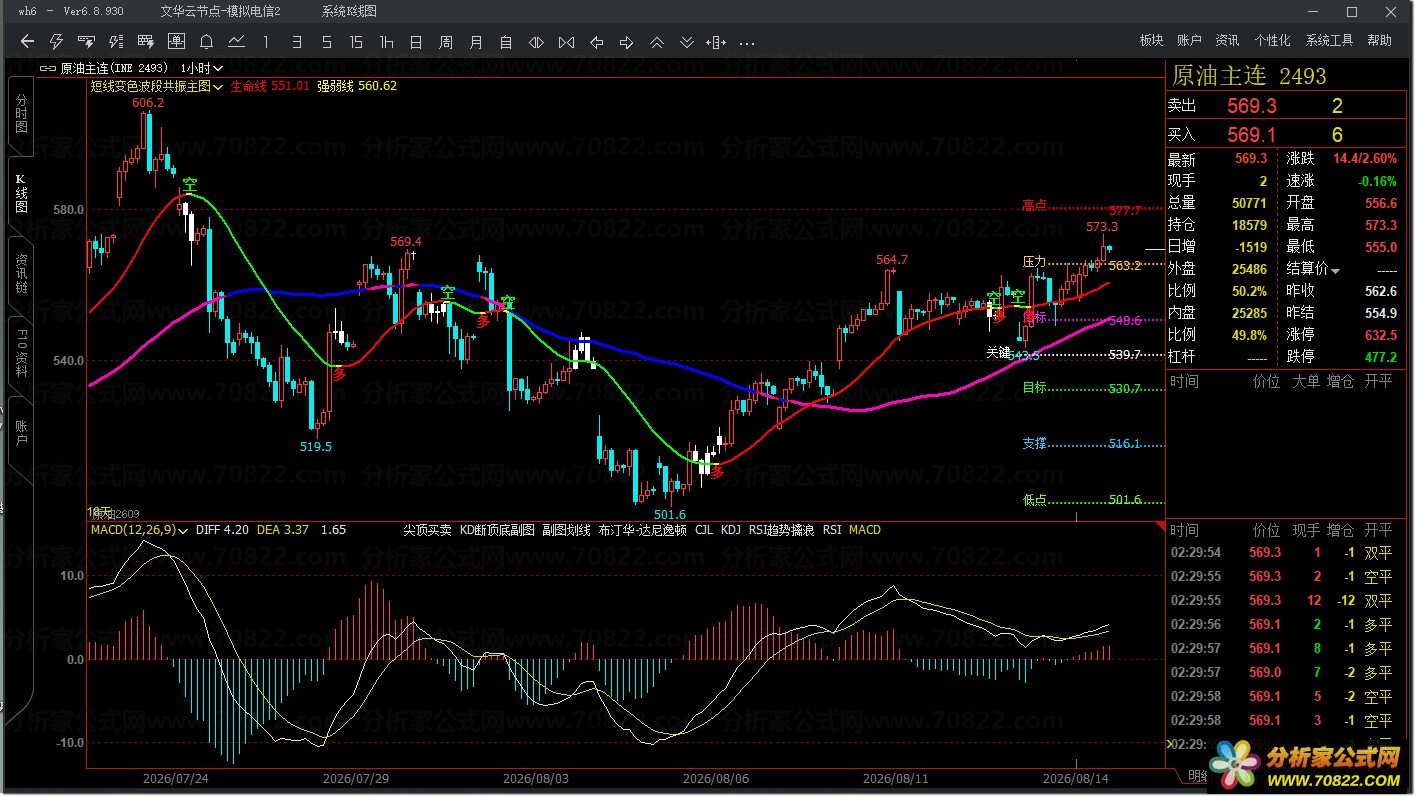Switch to the K线图 side tab

pos(21,194)
